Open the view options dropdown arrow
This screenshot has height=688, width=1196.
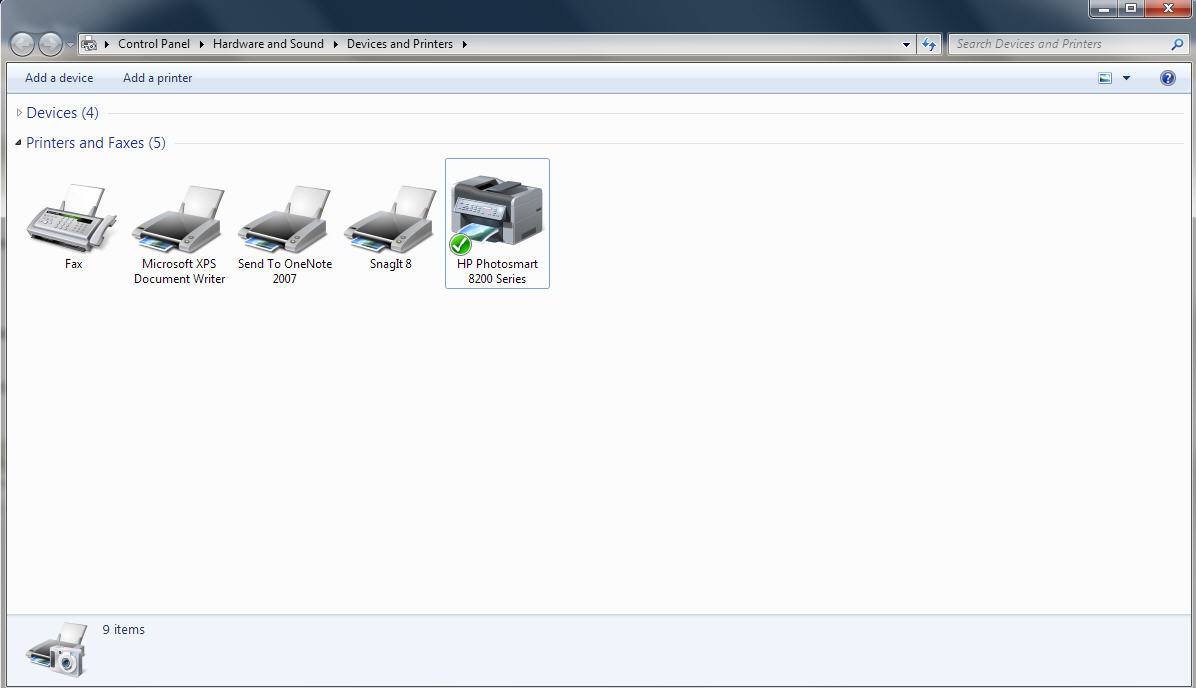[1125, 77]
